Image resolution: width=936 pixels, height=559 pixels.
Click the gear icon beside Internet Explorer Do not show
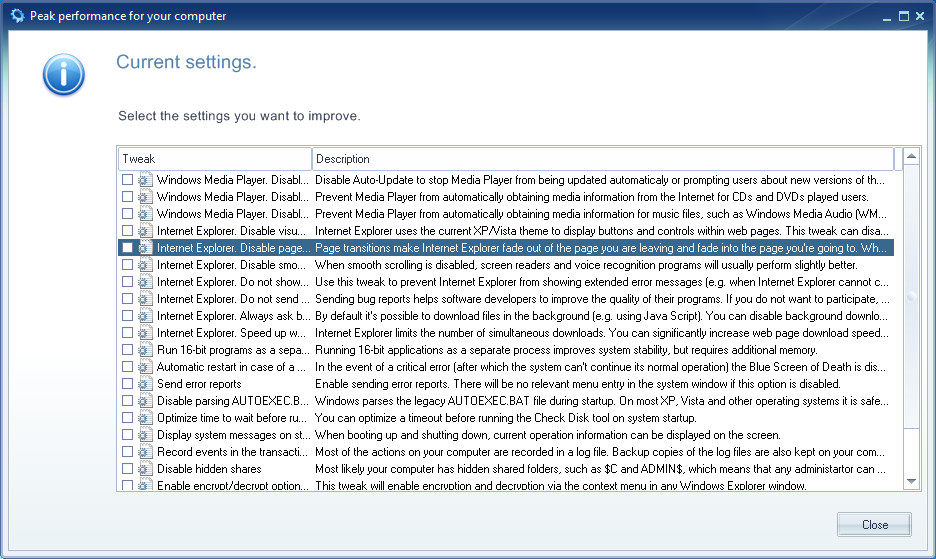[x=144, y=282]
